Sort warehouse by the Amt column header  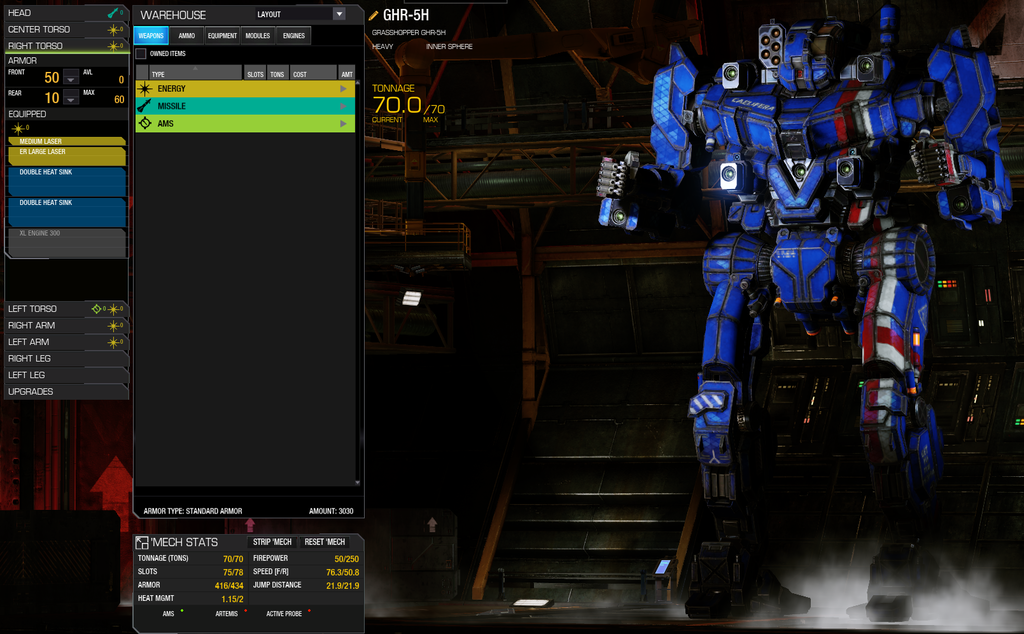pos(347,74)
